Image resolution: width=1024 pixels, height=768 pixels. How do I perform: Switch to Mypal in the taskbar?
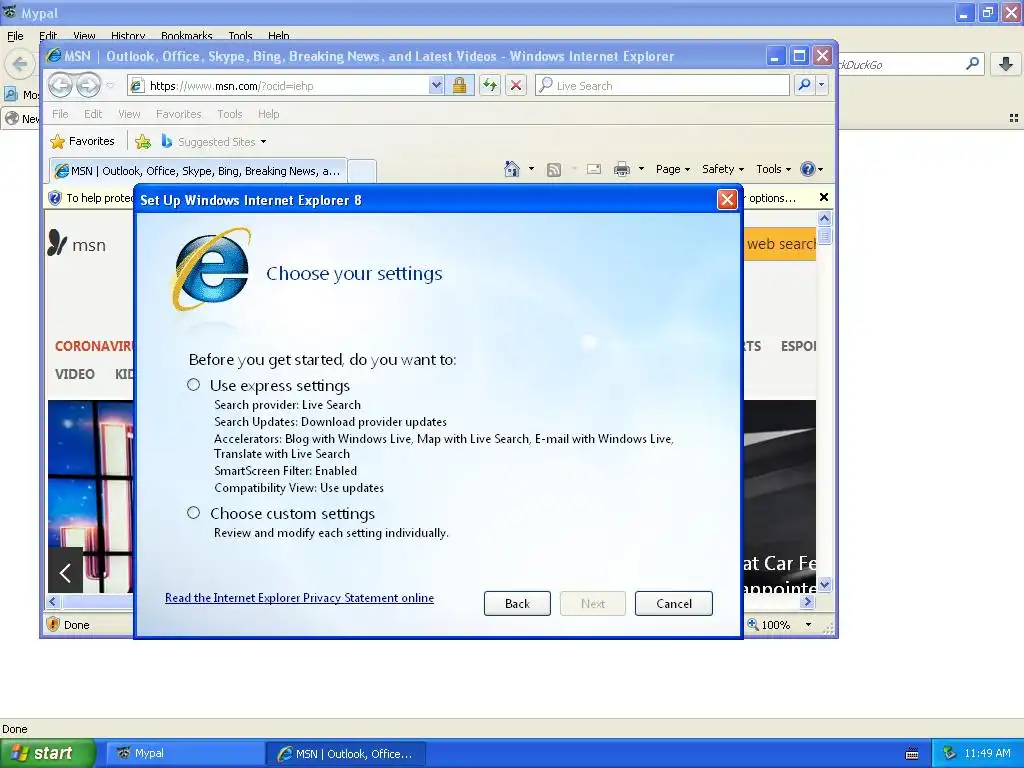click(185, 753)
